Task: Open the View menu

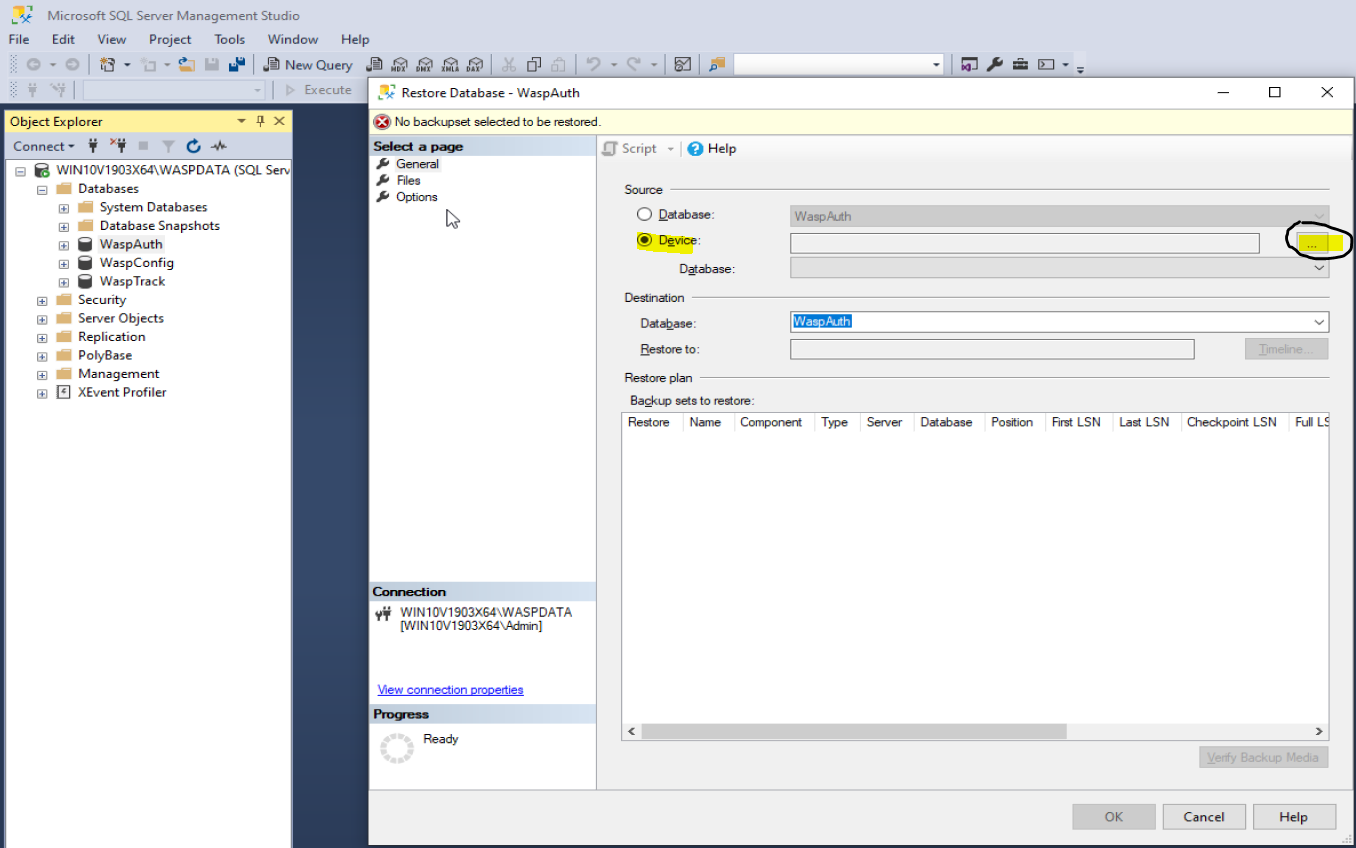Action: (111, 39)
